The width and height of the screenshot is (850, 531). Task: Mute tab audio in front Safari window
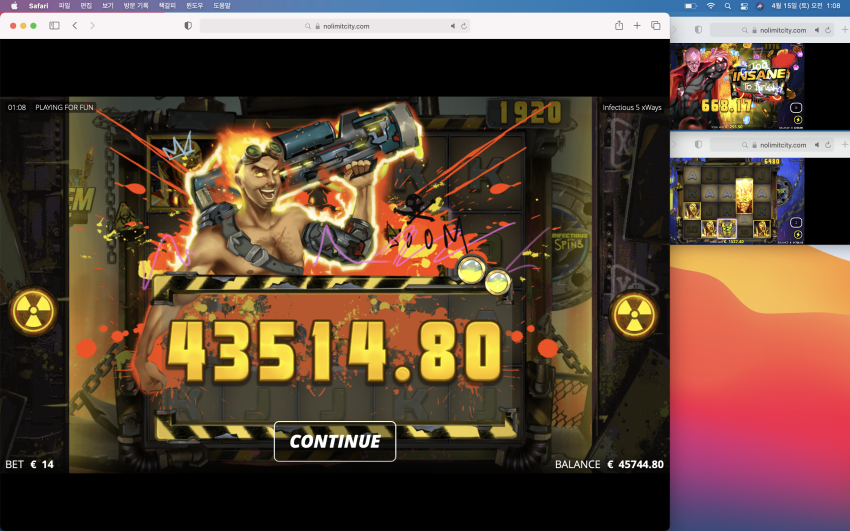tap(453, 26)
